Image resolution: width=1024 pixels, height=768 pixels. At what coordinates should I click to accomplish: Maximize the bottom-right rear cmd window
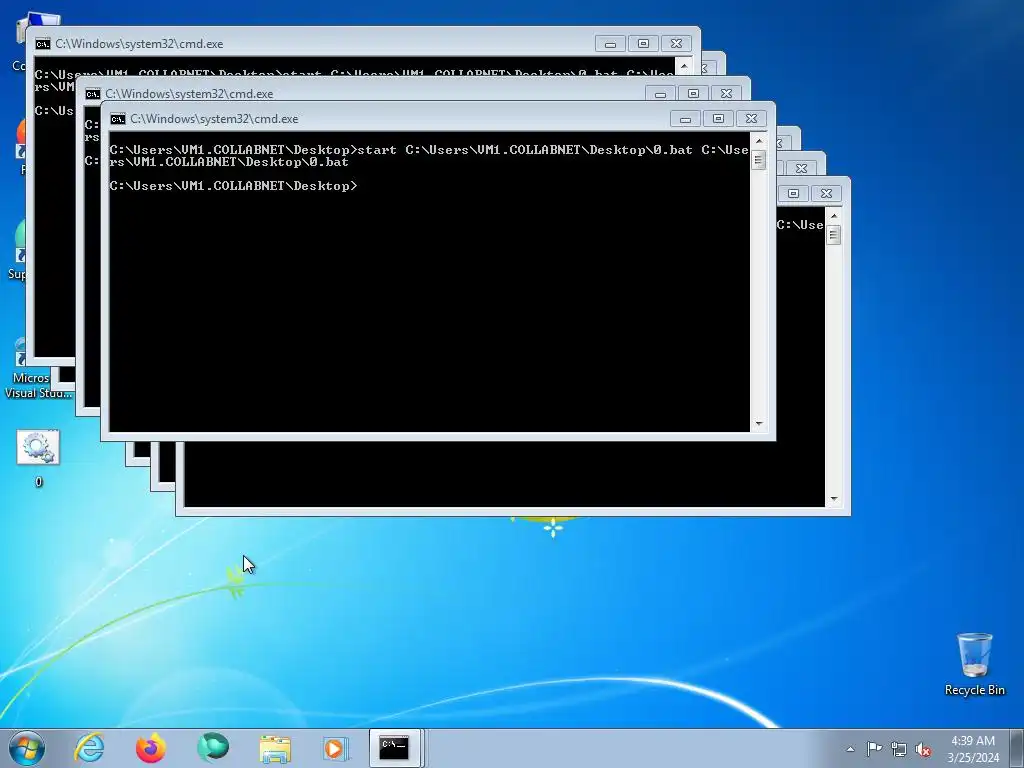coord(793,193)
